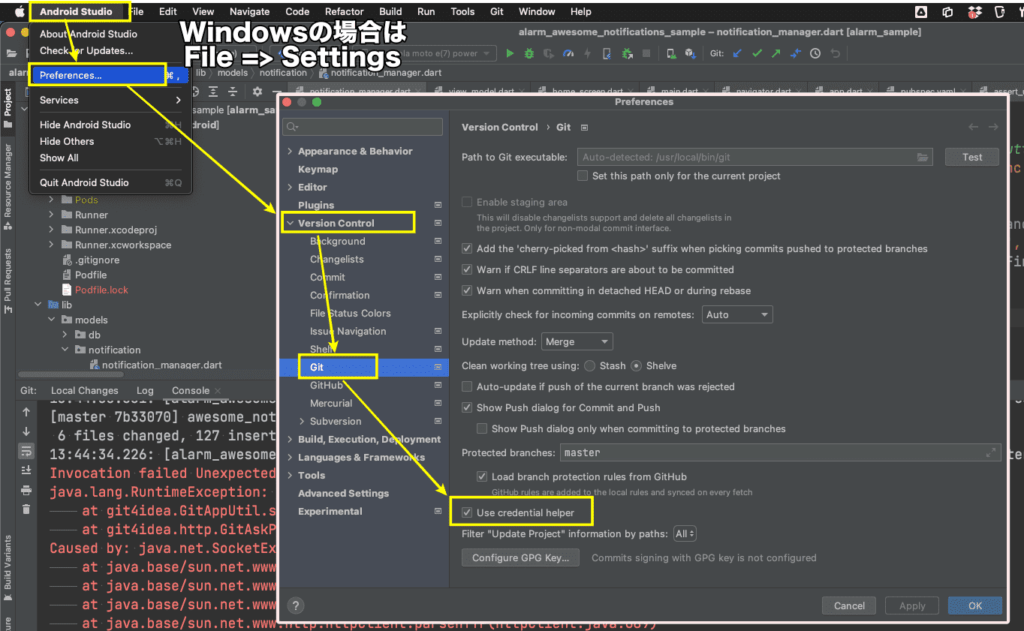Expand Build, Execution, Deployment group
Screen dimensions: 1024x631
(290, 440)
